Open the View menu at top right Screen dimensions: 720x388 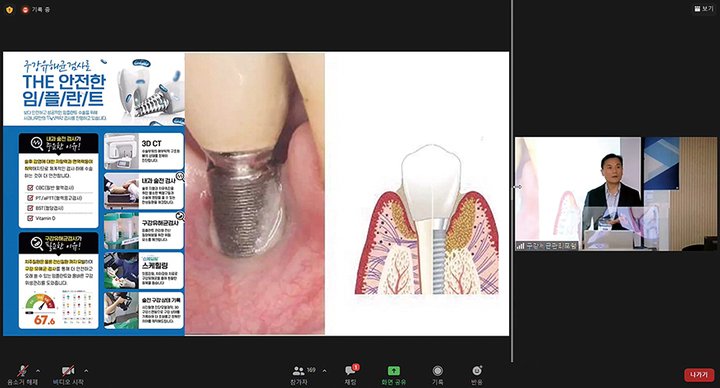pyautogui.click(x=704, y=9)
